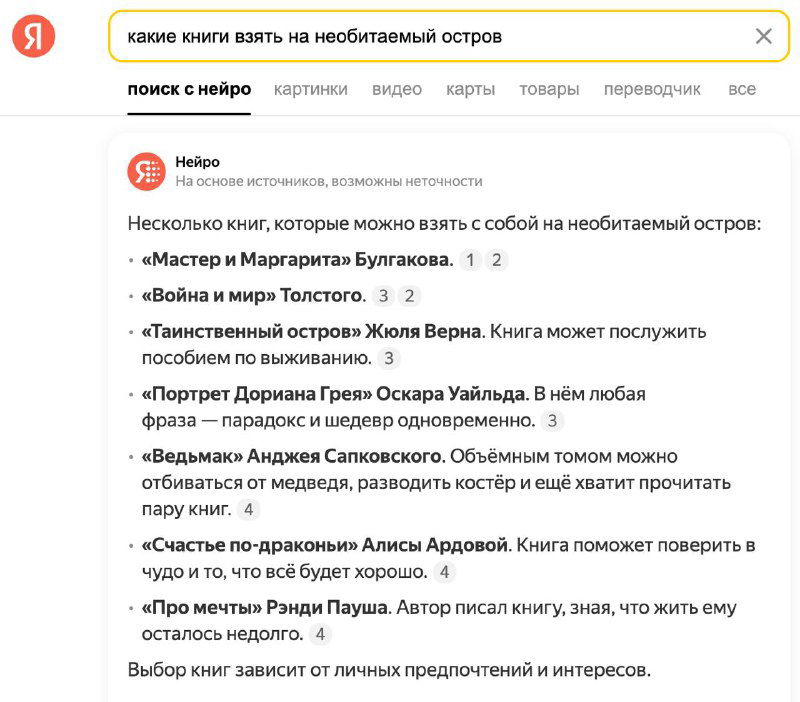The width and height of the screenshot is (800, 702).
Task: Open the карты tab
Action: 471,89
